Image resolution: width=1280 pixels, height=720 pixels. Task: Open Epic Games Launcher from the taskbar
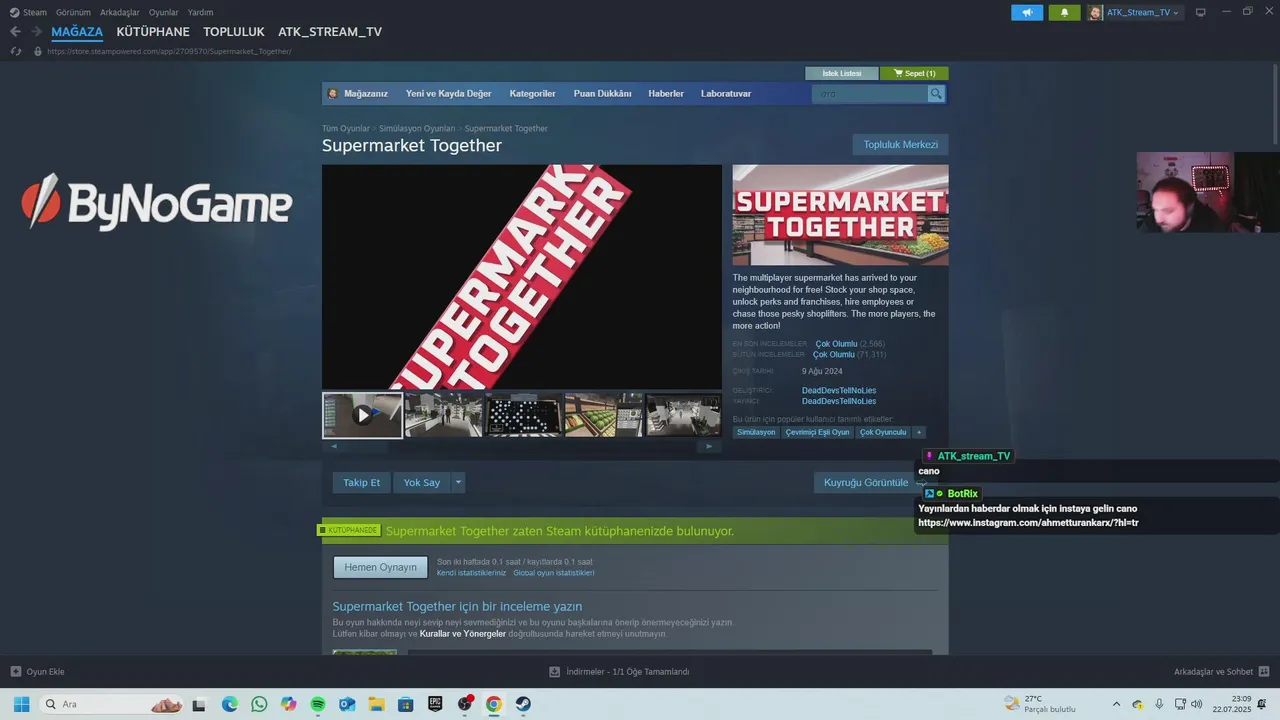coord(435,704)
